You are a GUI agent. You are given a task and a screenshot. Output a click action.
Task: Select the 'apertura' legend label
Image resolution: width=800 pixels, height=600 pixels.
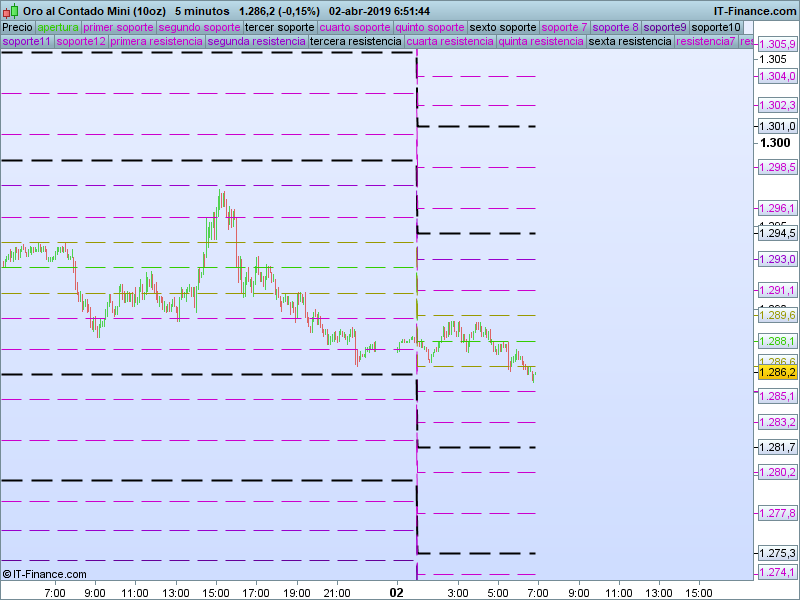[58, 27]
